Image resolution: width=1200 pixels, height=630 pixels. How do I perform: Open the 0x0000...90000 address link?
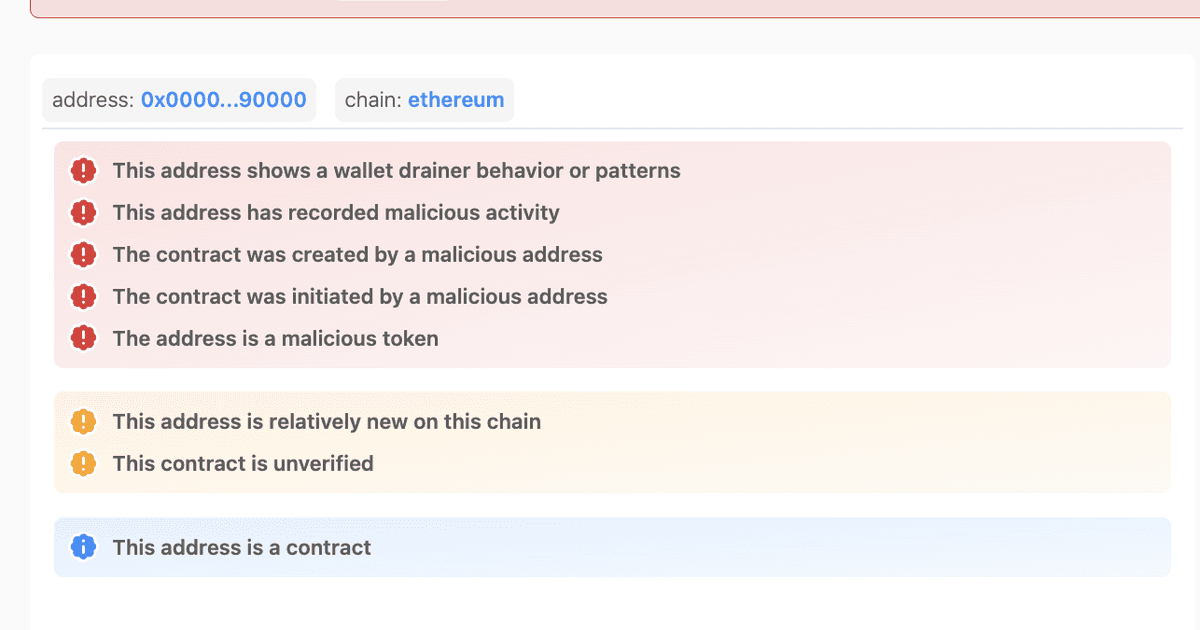tap(223, 100)
